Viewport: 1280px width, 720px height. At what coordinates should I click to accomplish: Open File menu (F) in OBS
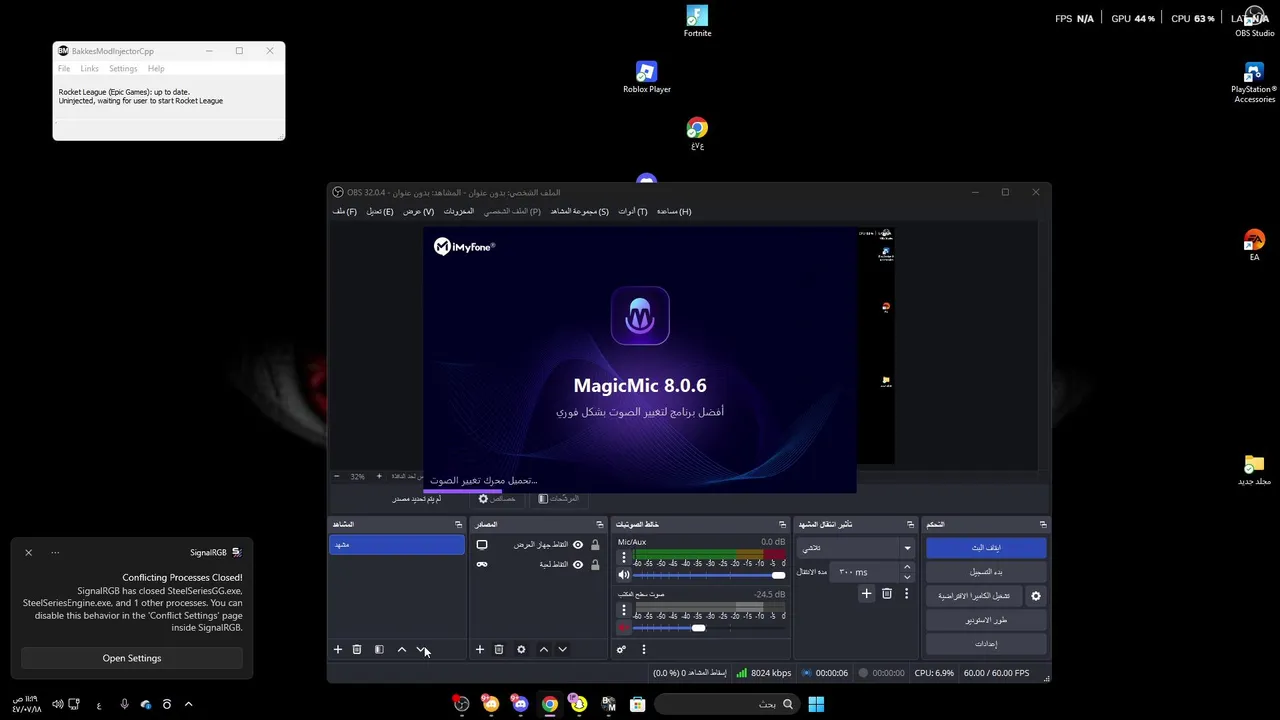click(345, 211)
